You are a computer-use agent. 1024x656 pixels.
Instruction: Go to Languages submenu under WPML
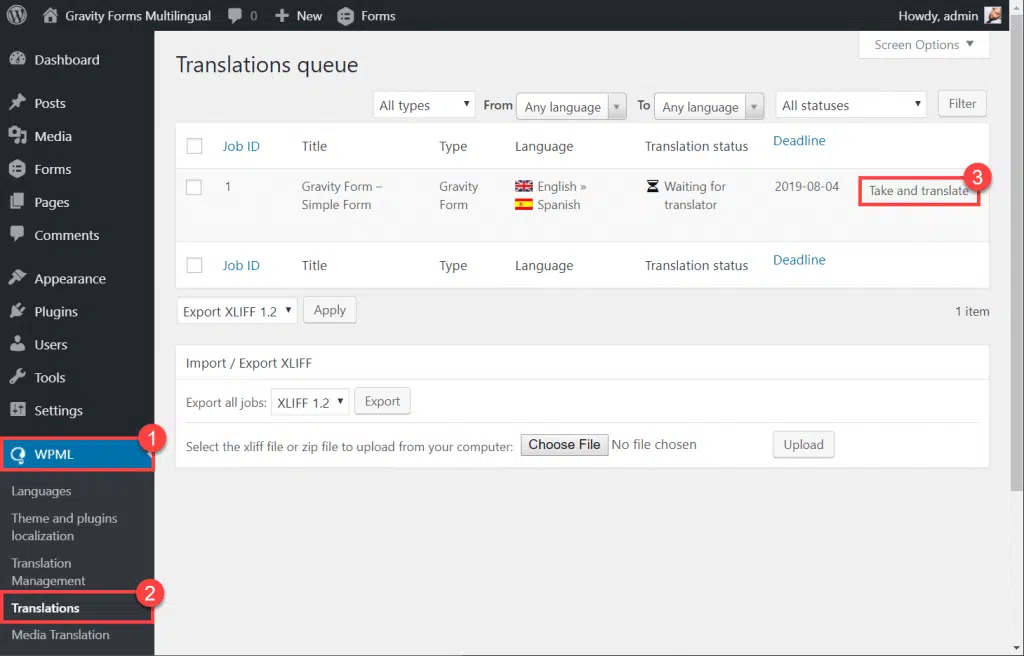pos(41,491)
